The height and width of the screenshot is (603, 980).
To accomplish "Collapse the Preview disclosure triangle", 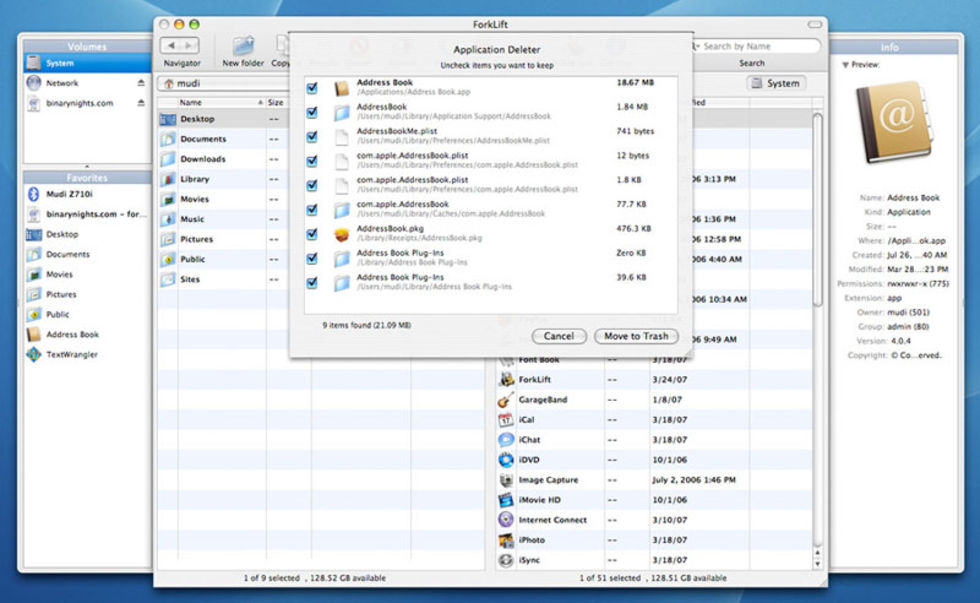I will click(845, 64).
